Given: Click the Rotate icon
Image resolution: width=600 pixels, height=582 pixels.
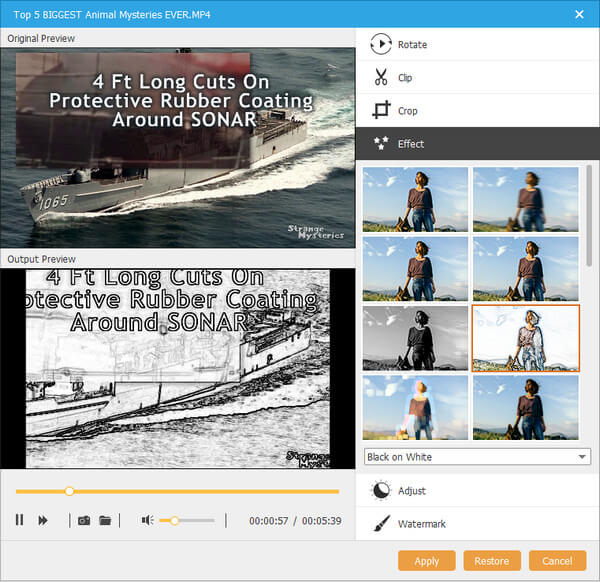Looking at the screenshot, I should 380,44.
